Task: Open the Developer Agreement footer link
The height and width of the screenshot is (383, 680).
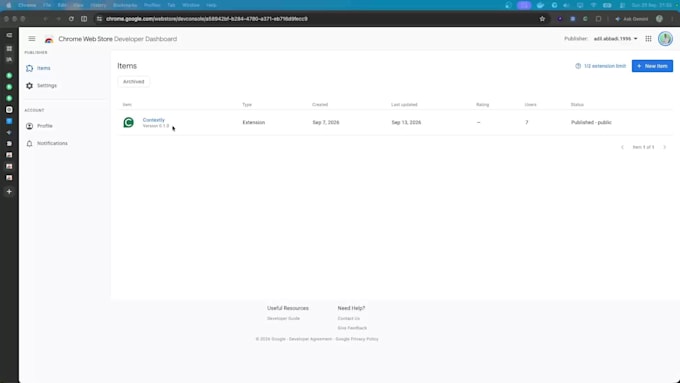Action: [x=311, y=339]
